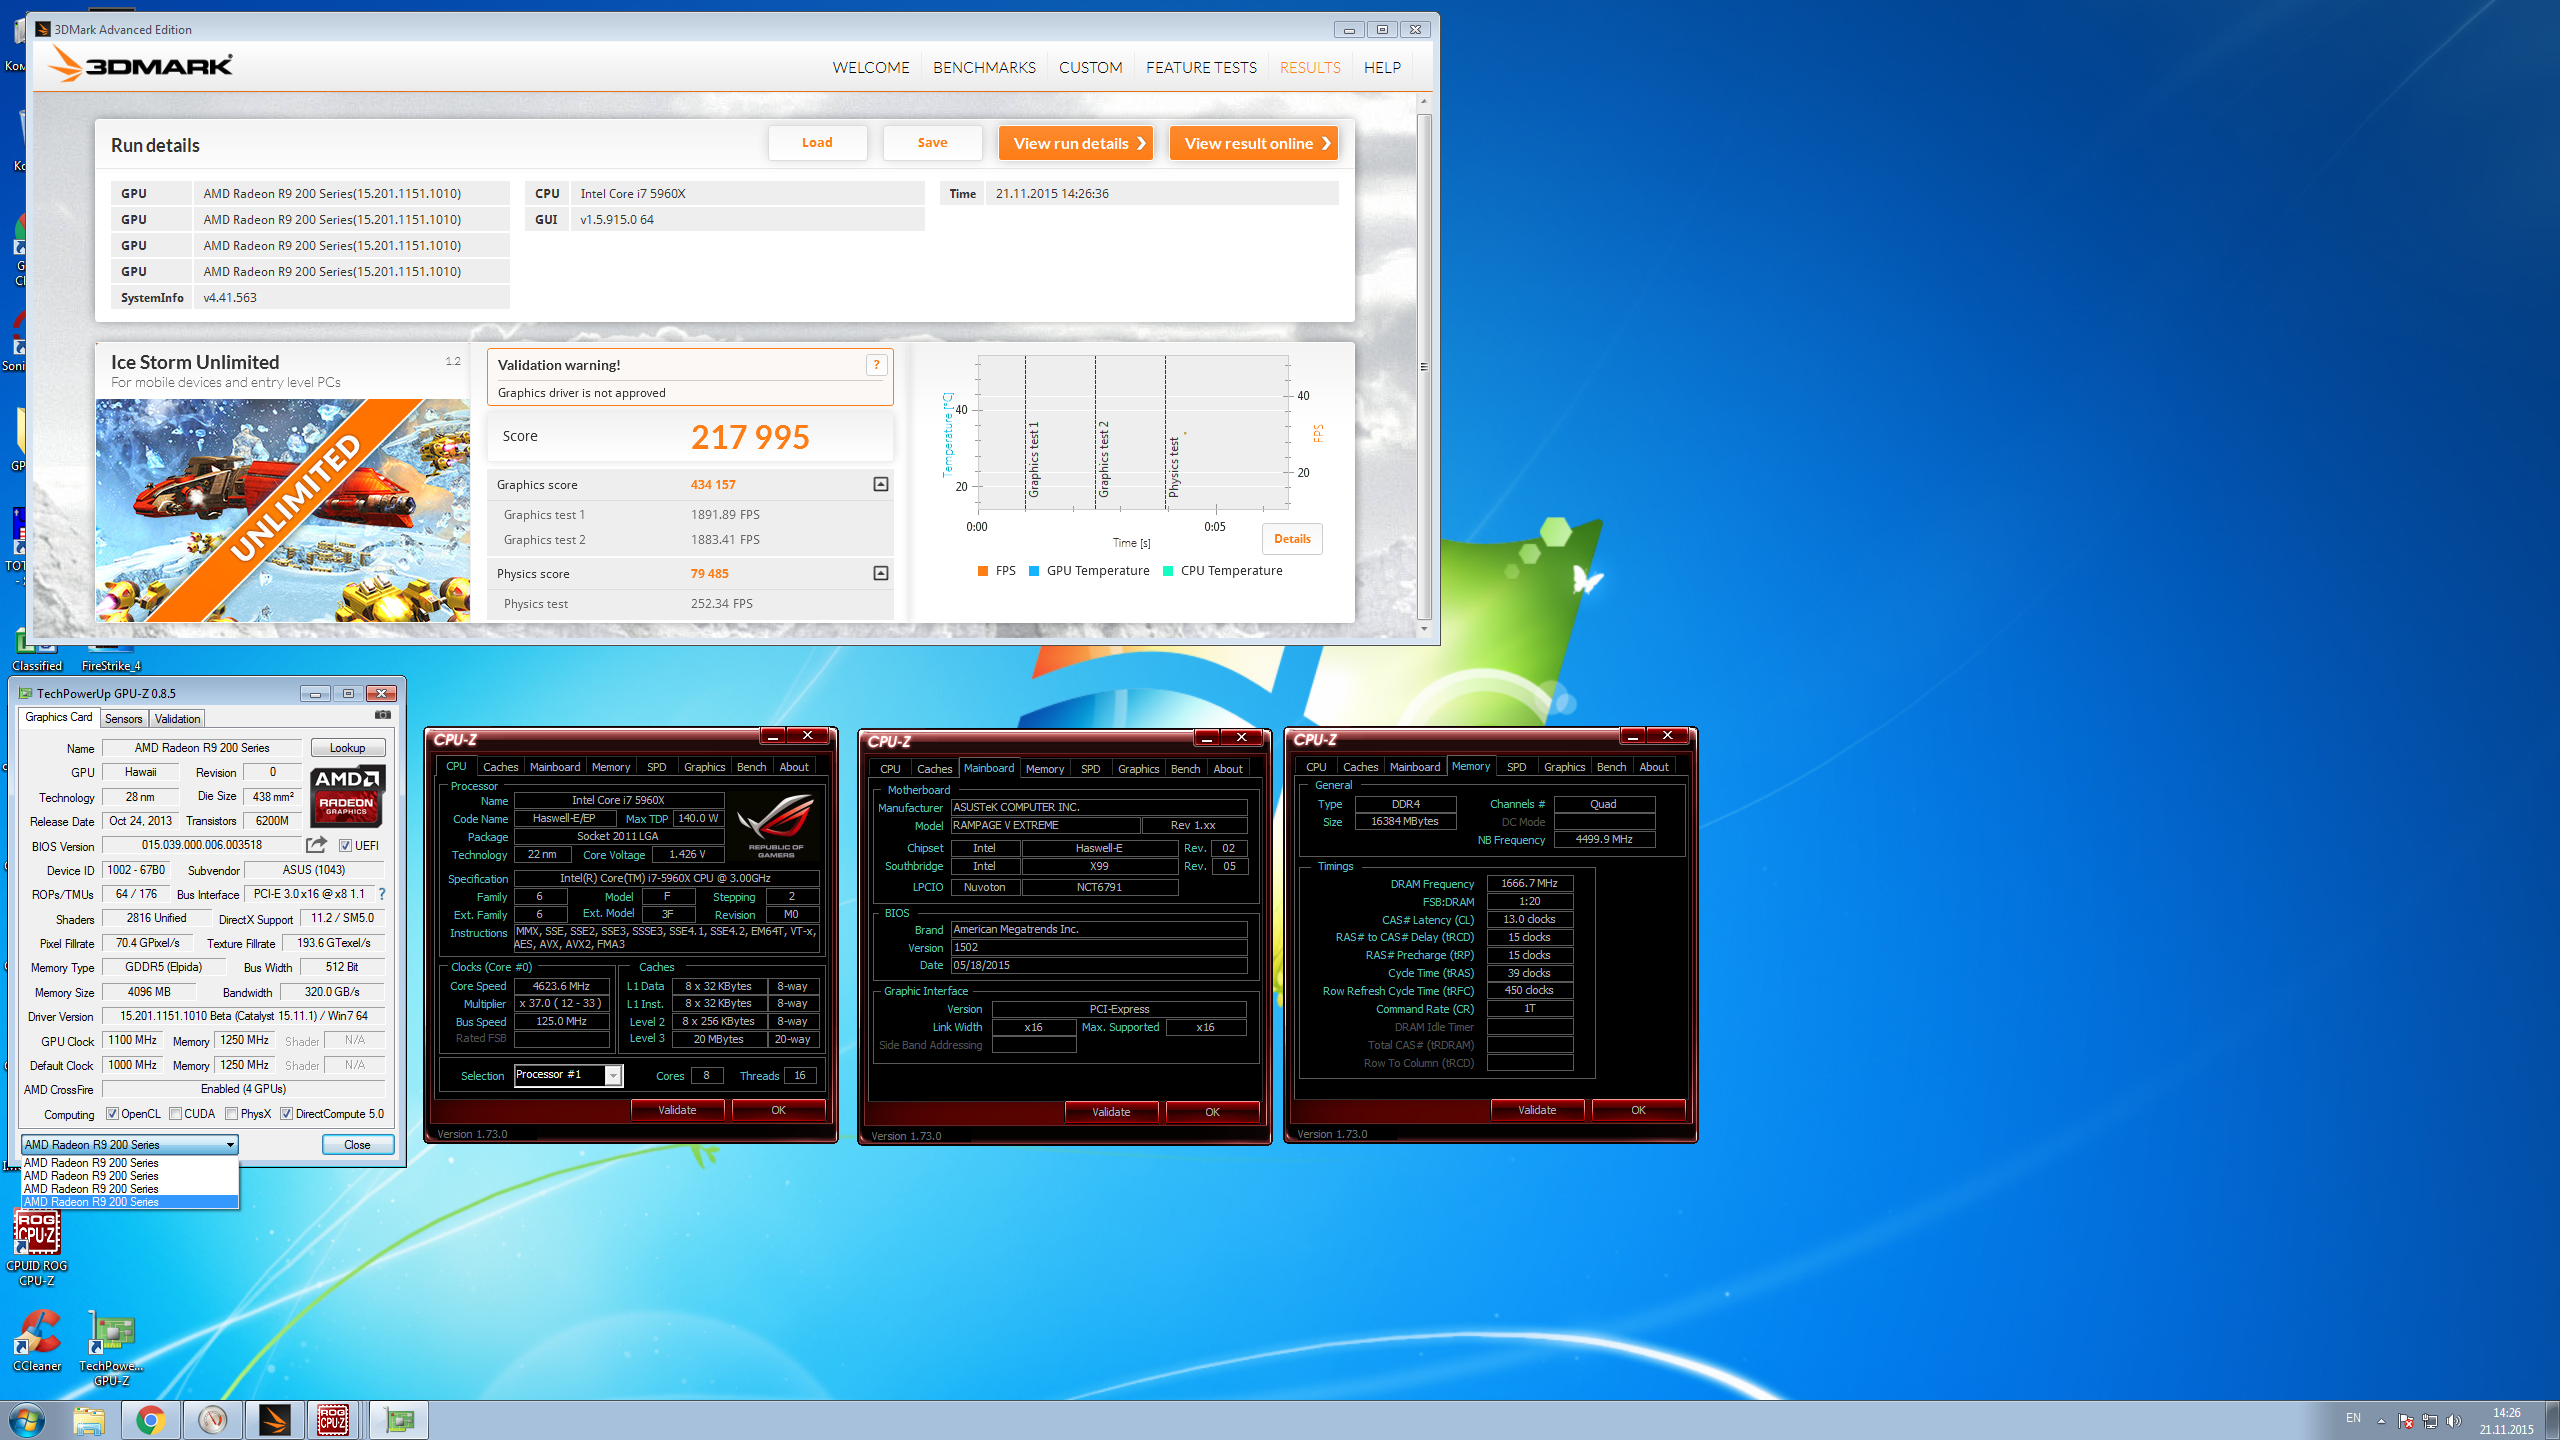Switch to the Validation tab in GPU-Z
The width and height of the screenshot is (2560, 1440).
[x=177, y=718]
